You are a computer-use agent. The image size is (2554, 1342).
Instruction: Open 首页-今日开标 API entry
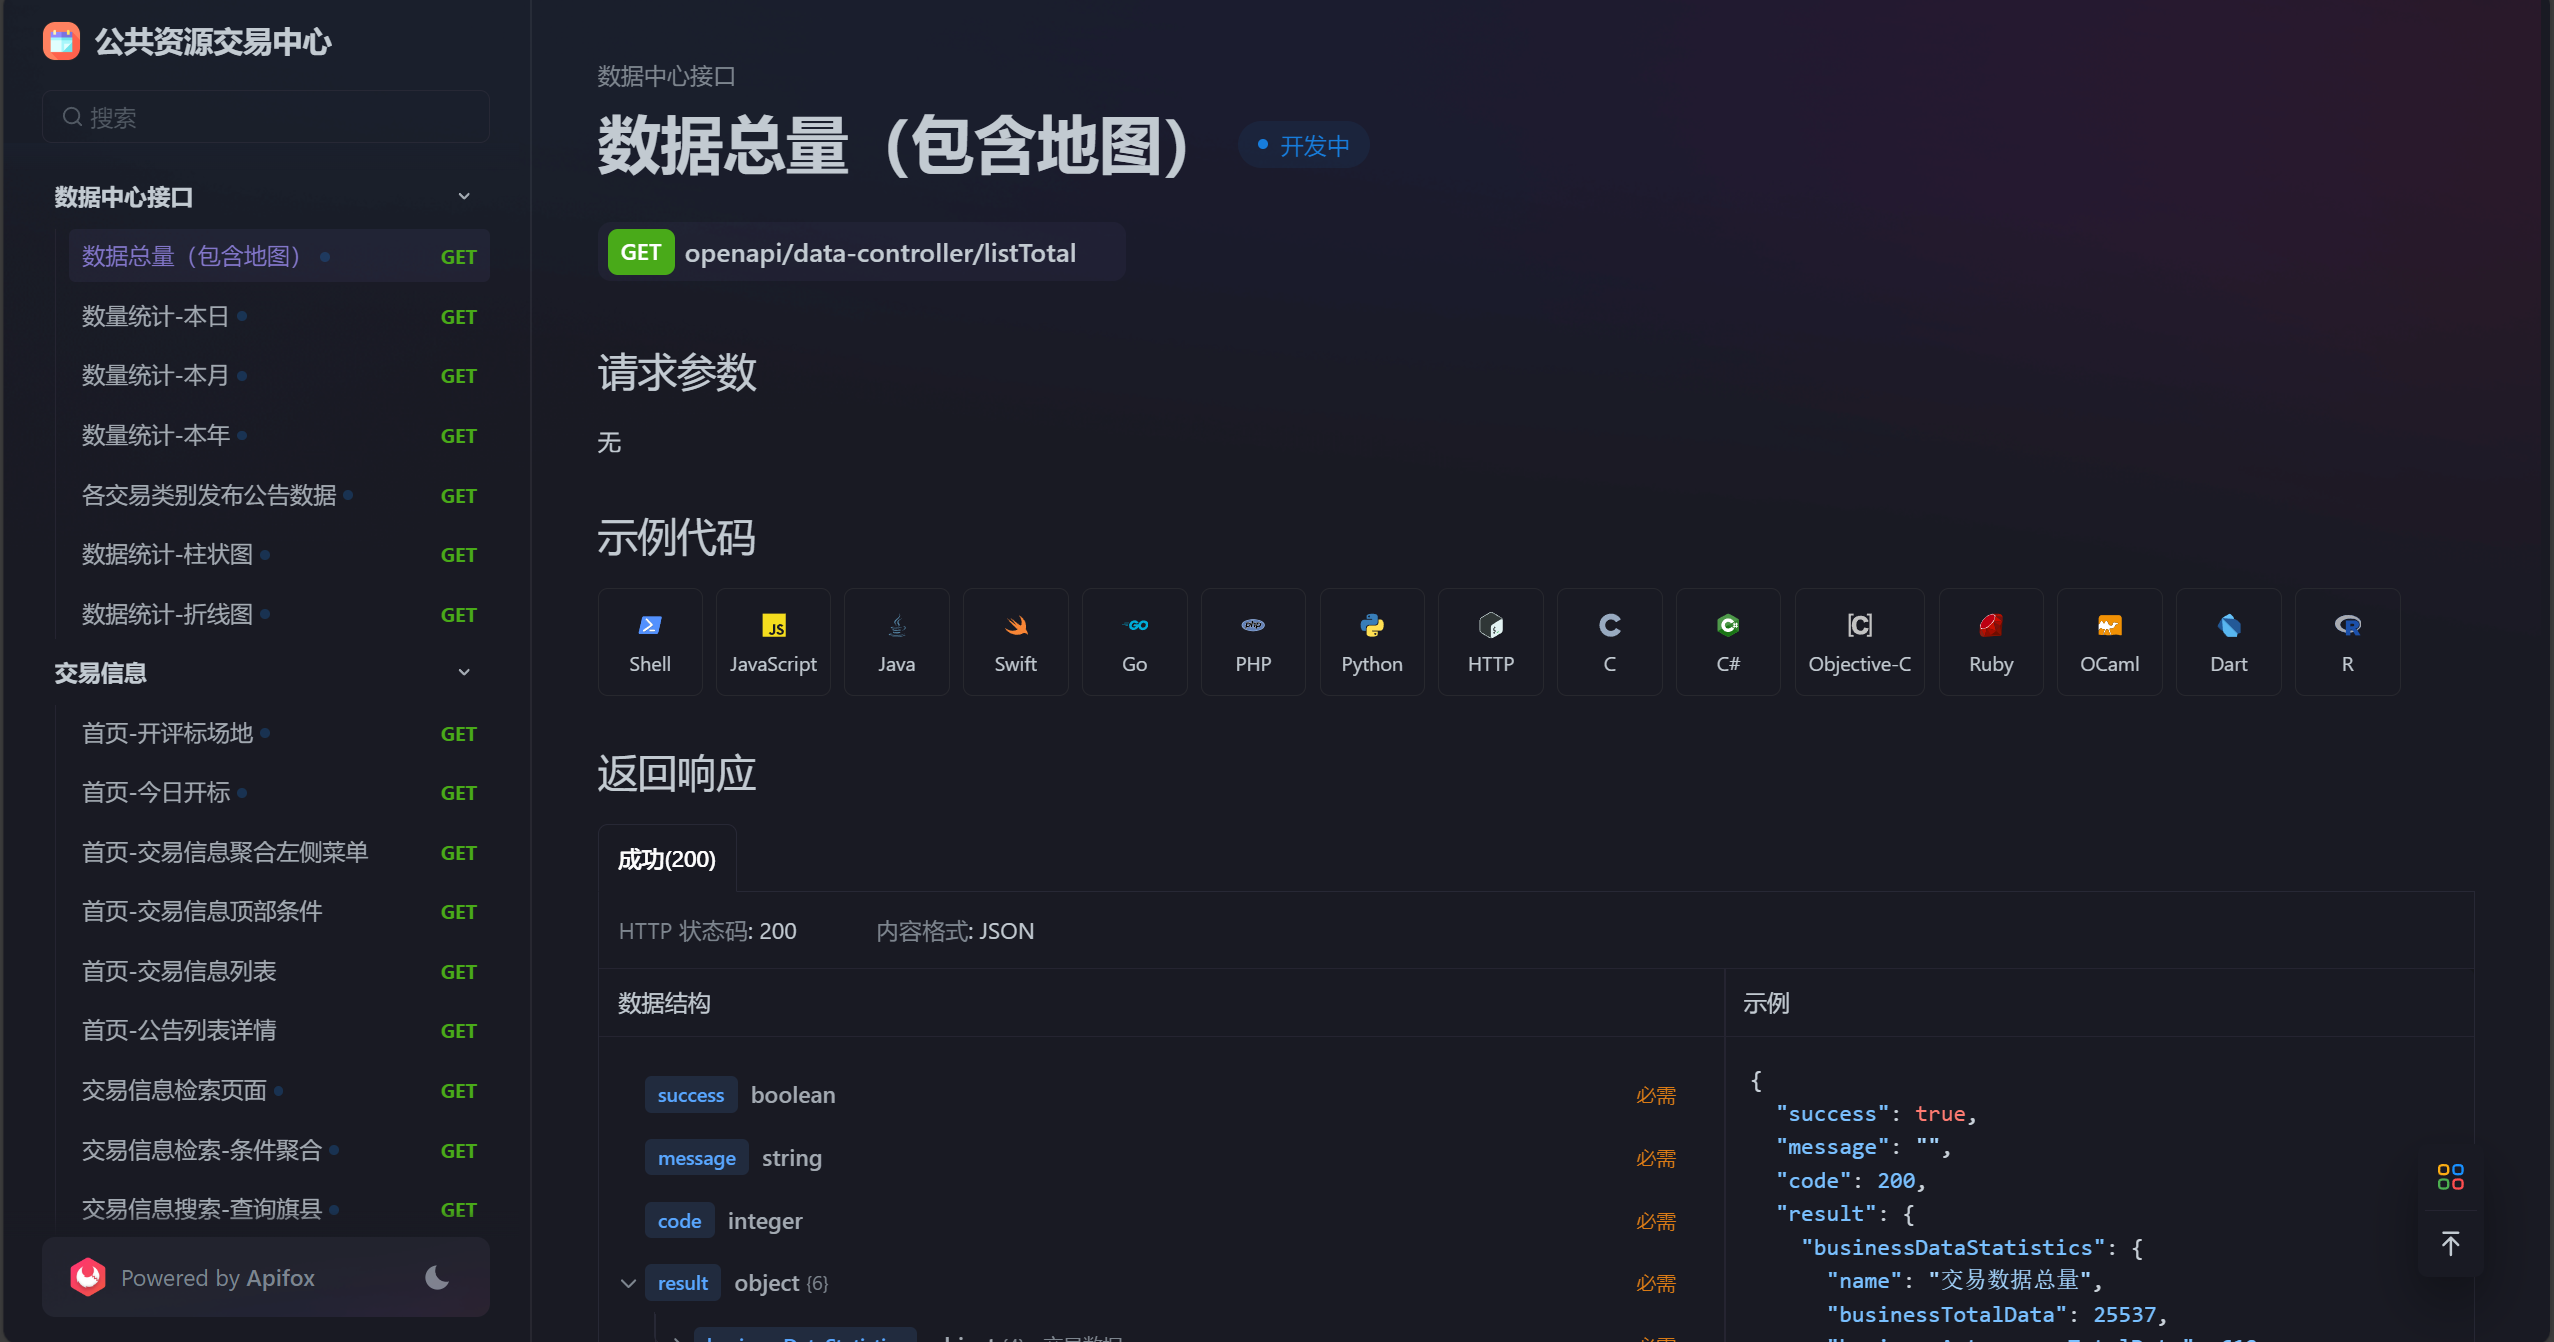point(156,793)
